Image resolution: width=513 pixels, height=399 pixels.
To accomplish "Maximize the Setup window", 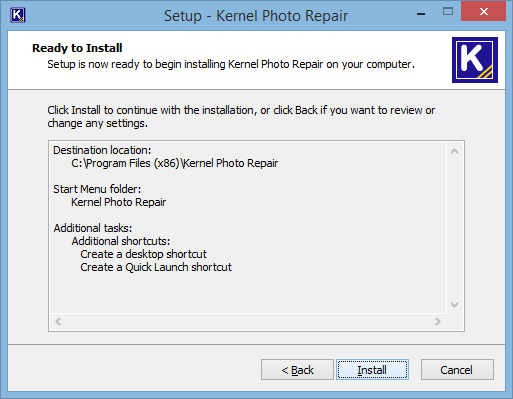I will click(448, 12).
